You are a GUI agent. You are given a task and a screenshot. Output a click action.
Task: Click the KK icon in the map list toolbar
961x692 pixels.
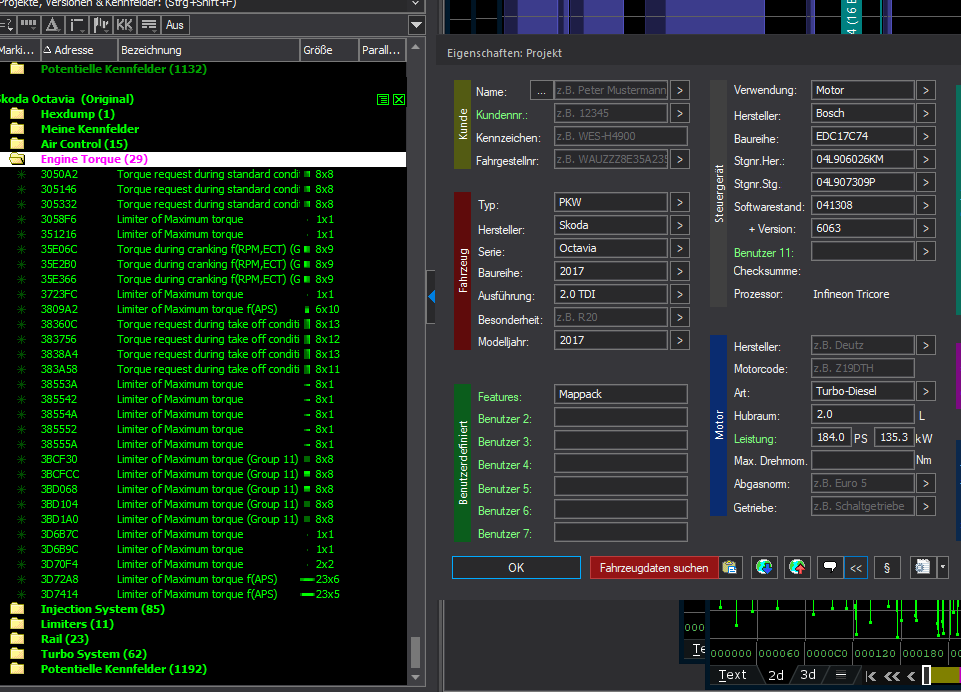124,24
